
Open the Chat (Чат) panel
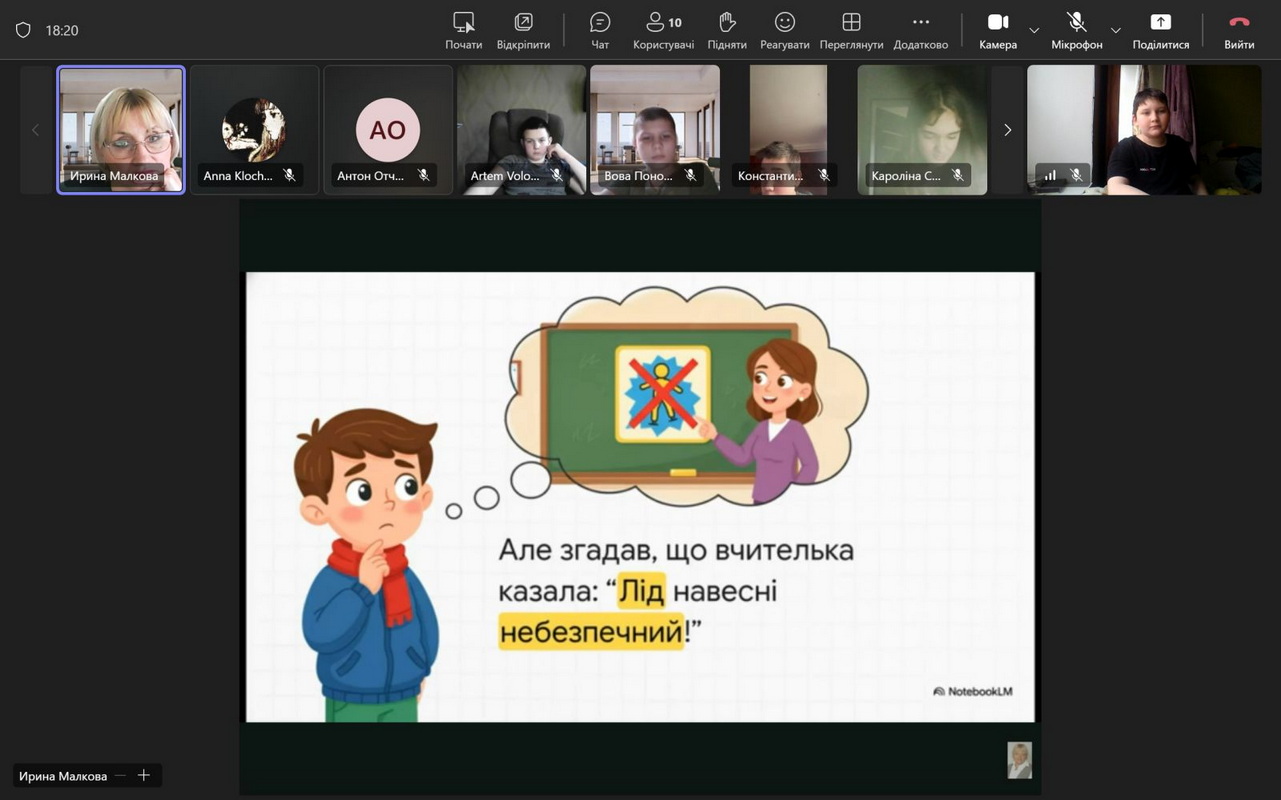600,29
